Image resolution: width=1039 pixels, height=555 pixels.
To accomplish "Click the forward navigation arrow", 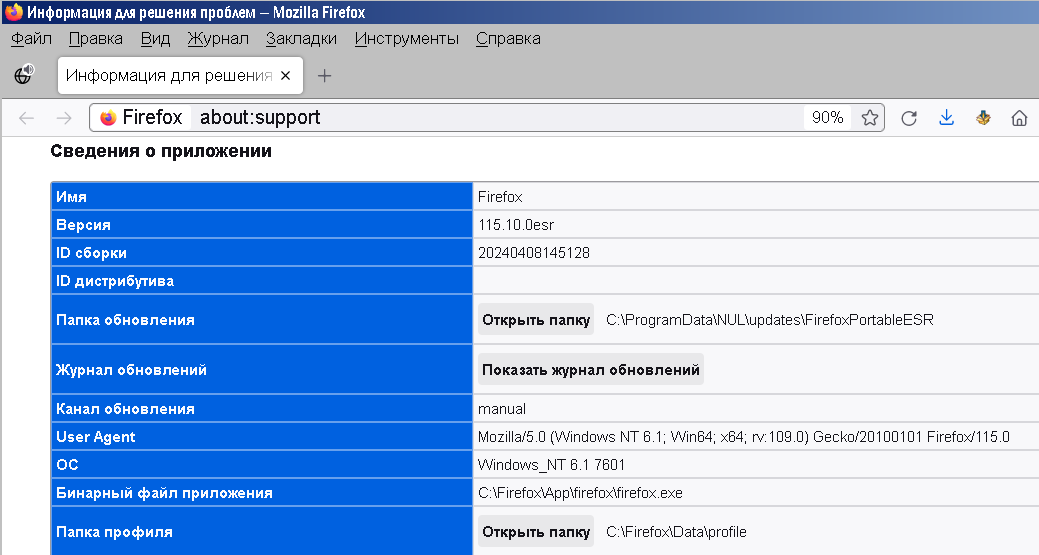I will [x=64, y=118].
